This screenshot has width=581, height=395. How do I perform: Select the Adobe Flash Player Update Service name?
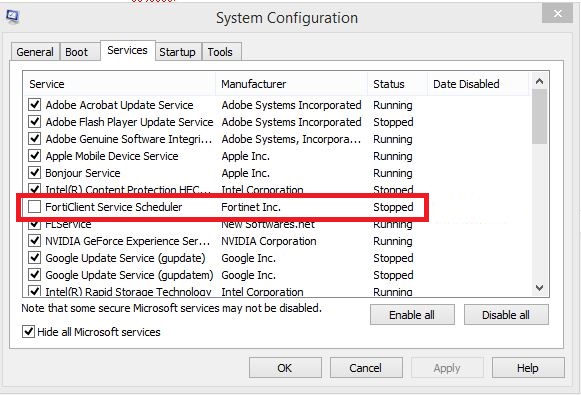(x=129, y=122)
